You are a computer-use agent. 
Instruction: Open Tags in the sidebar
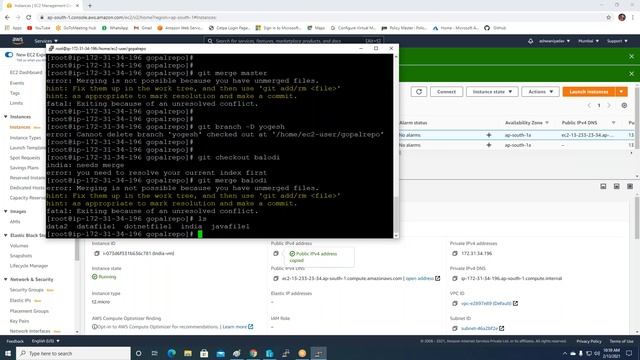(x=15, y=93)
